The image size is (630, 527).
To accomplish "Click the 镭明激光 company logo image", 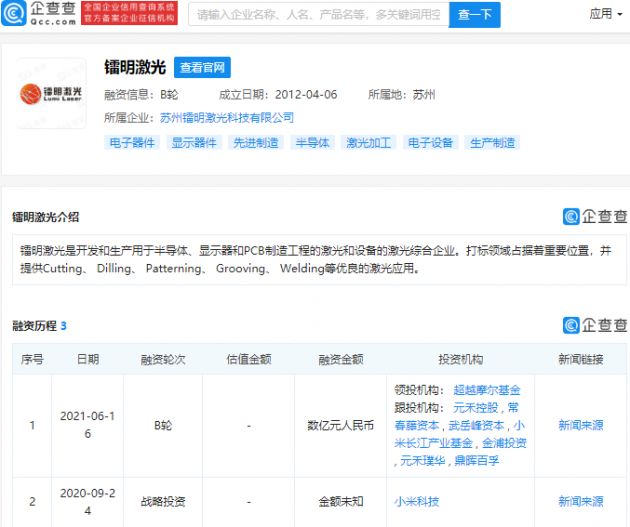I will click(50, 93).
